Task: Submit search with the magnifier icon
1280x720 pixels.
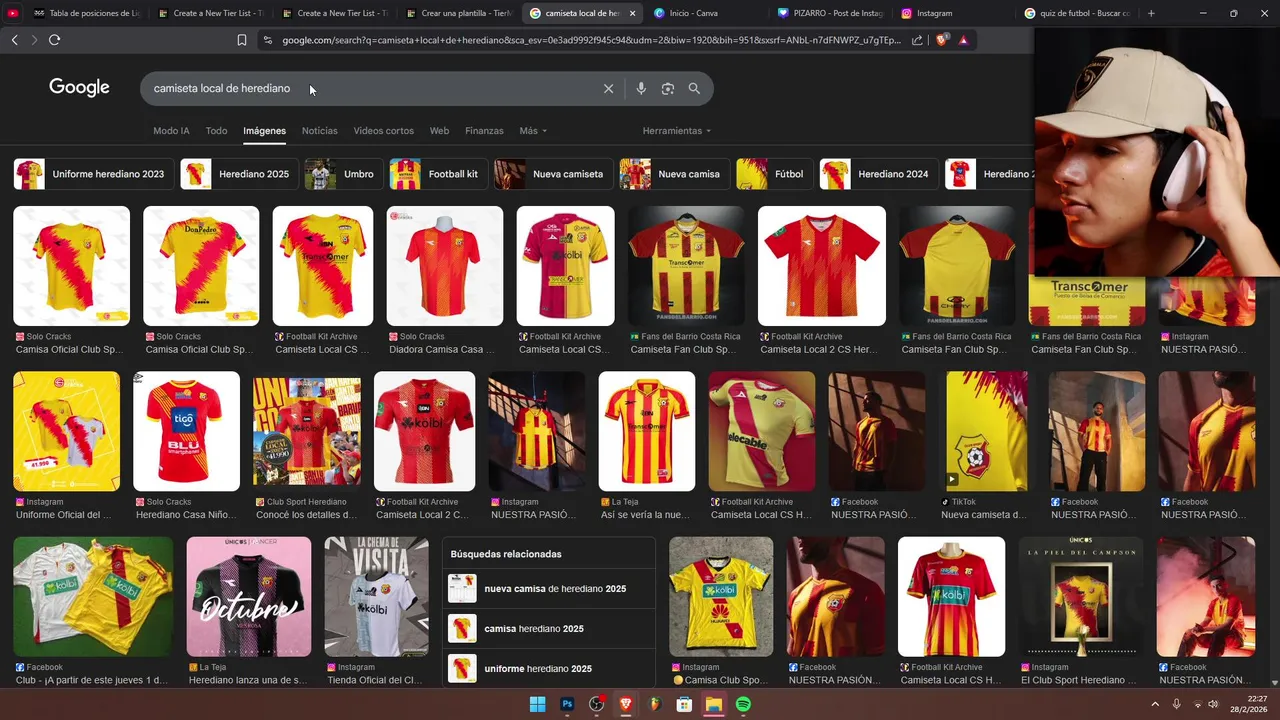Action: click(694, 89)
